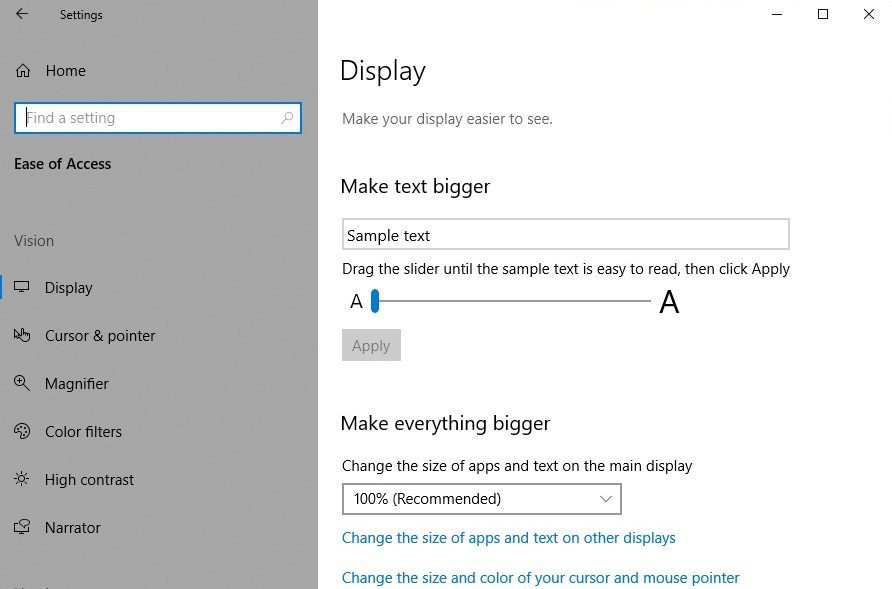Switch to the Color filters page
892x589 pixels.
point(83,432)
